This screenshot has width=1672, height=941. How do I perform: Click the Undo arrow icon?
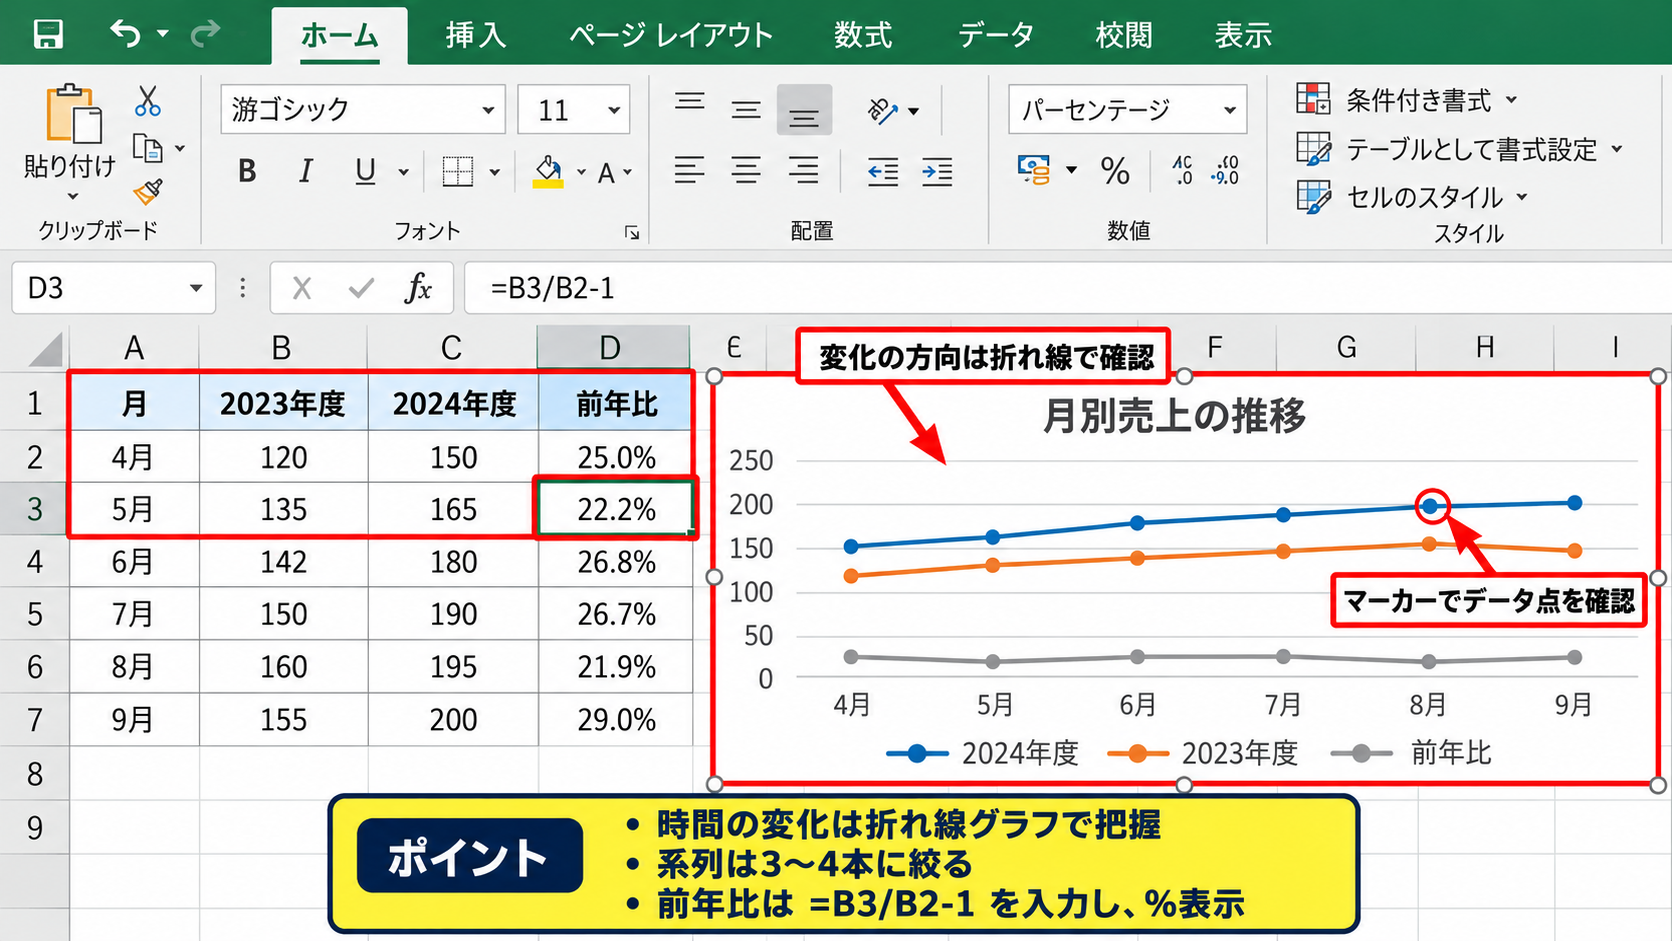point(125,34)
